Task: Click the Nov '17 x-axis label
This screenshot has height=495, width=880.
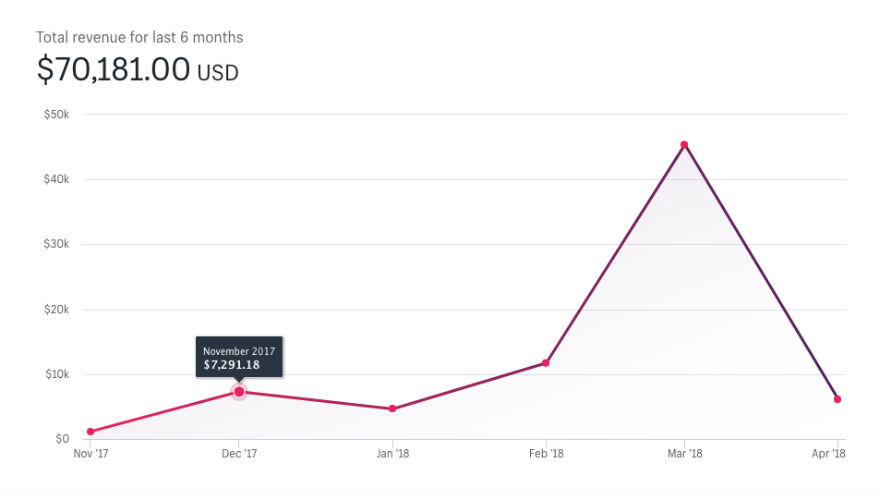Action: pyautogui.click(x=91, y=454)
